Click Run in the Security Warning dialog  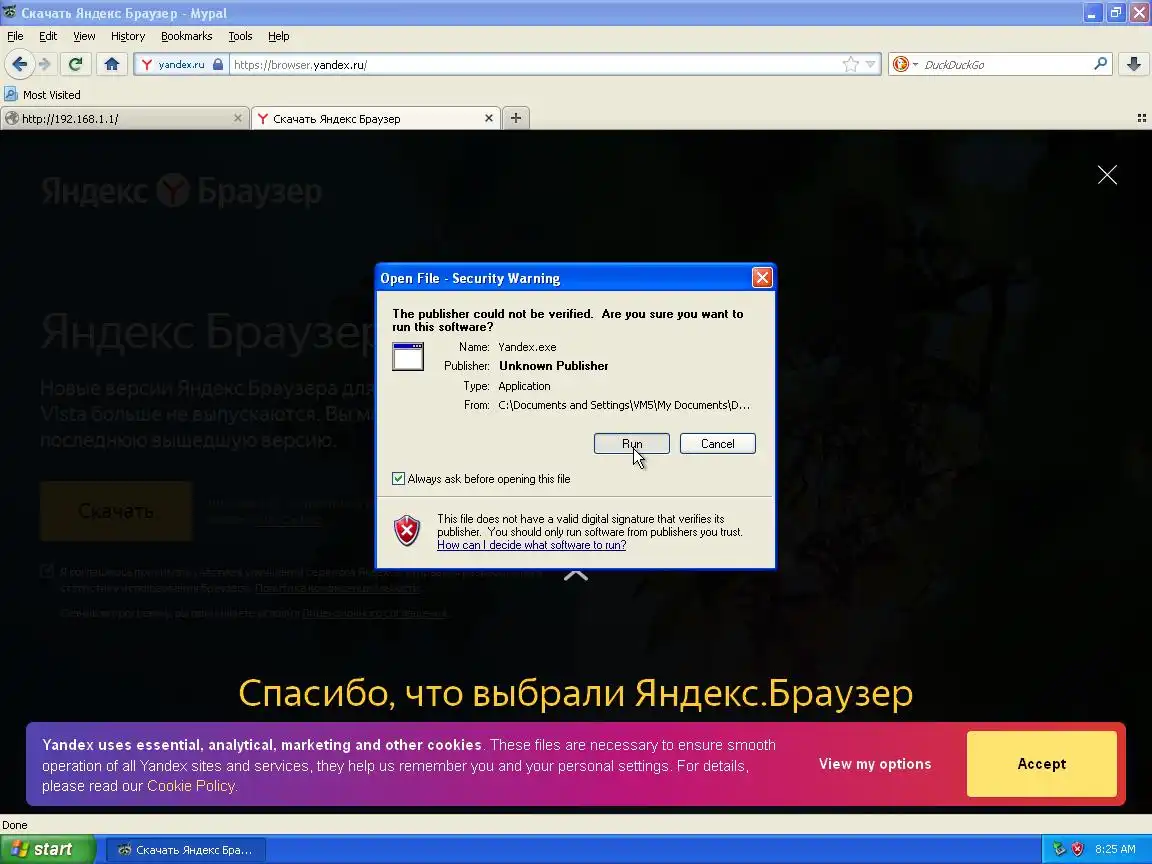click(632, 444)
